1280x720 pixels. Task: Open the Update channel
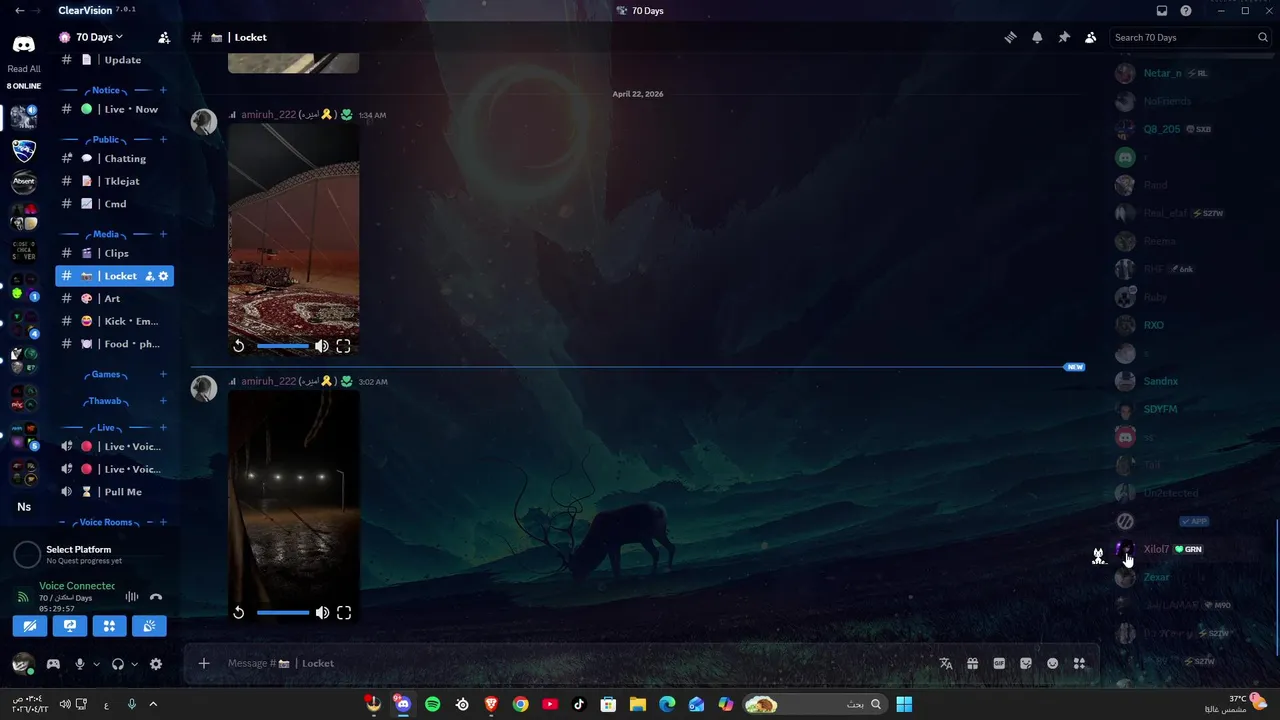(115, 60)
